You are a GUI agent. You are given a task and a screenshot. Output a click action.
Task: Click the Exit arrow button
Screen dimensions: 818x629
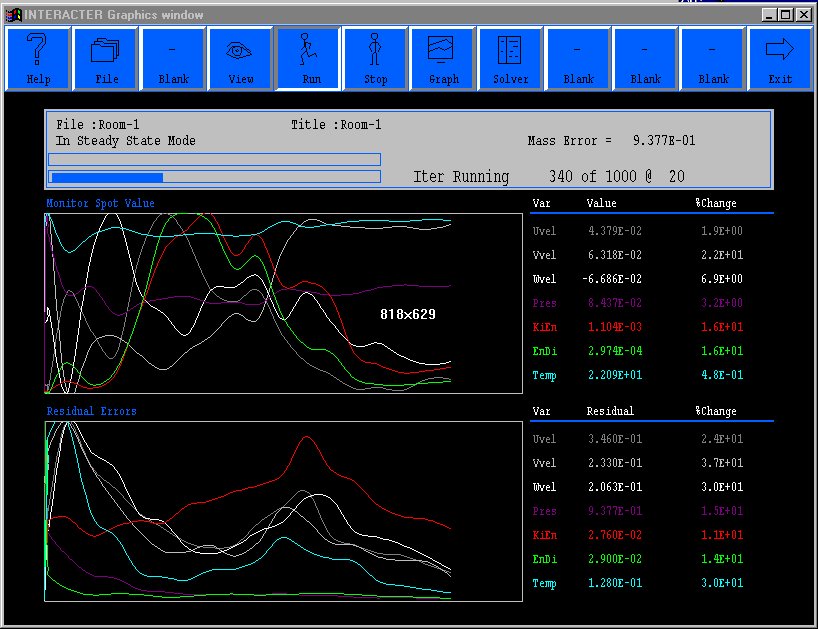click(x=780, y=59)
